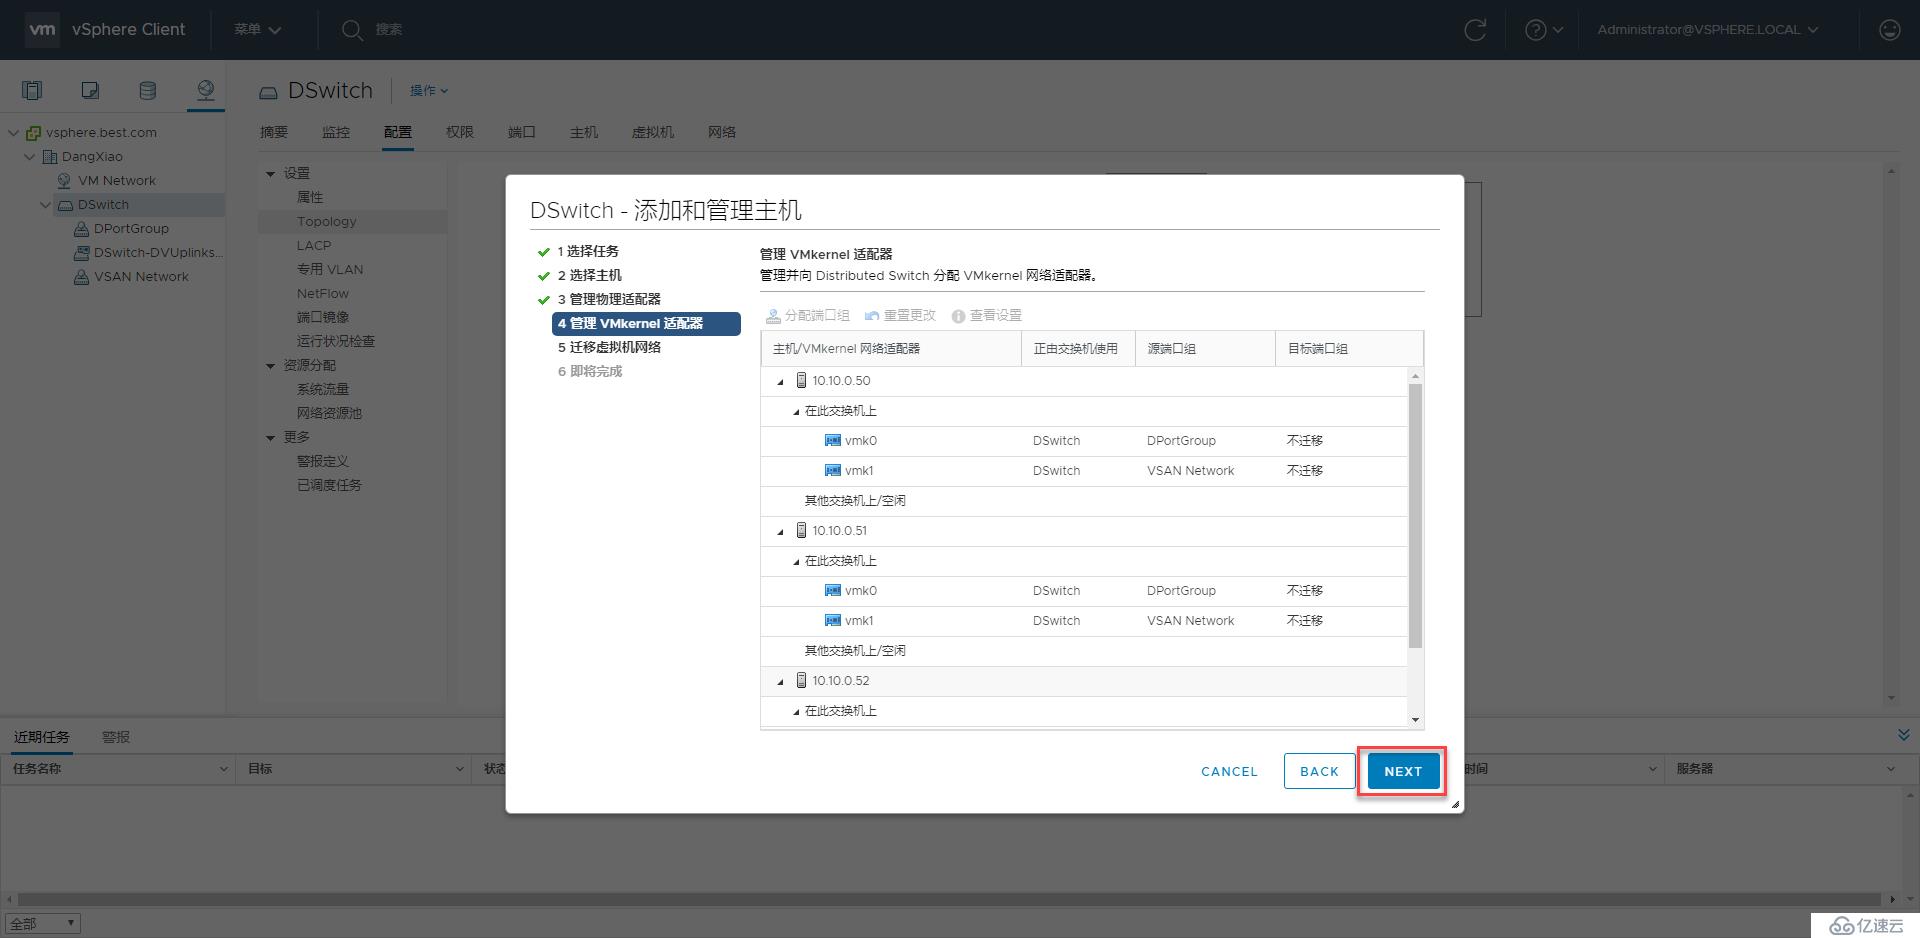Open the 操作 actions dropdown
The width and height of the screenshot is (1920, 938).
(429, 90)
